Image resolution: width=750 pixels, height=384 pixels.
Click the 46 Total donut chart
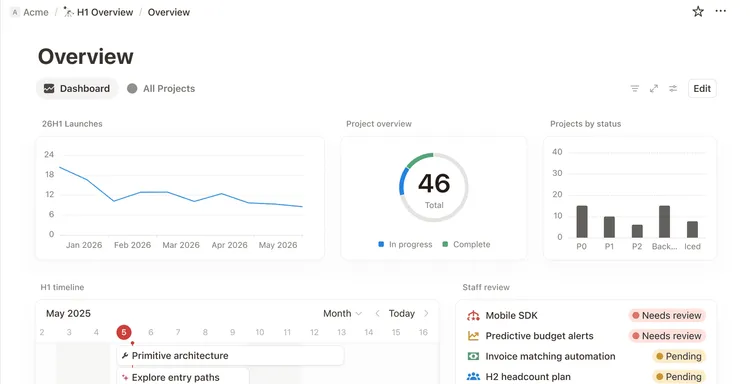pos(433,187)
